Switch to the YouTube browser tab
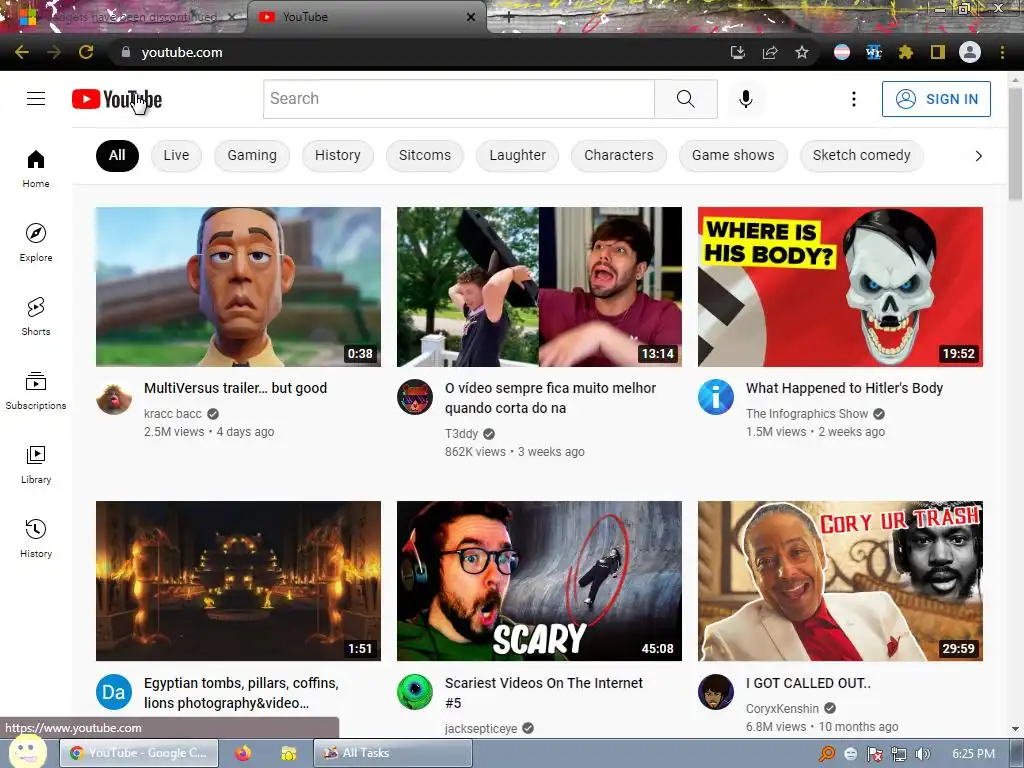 [366, 17]
